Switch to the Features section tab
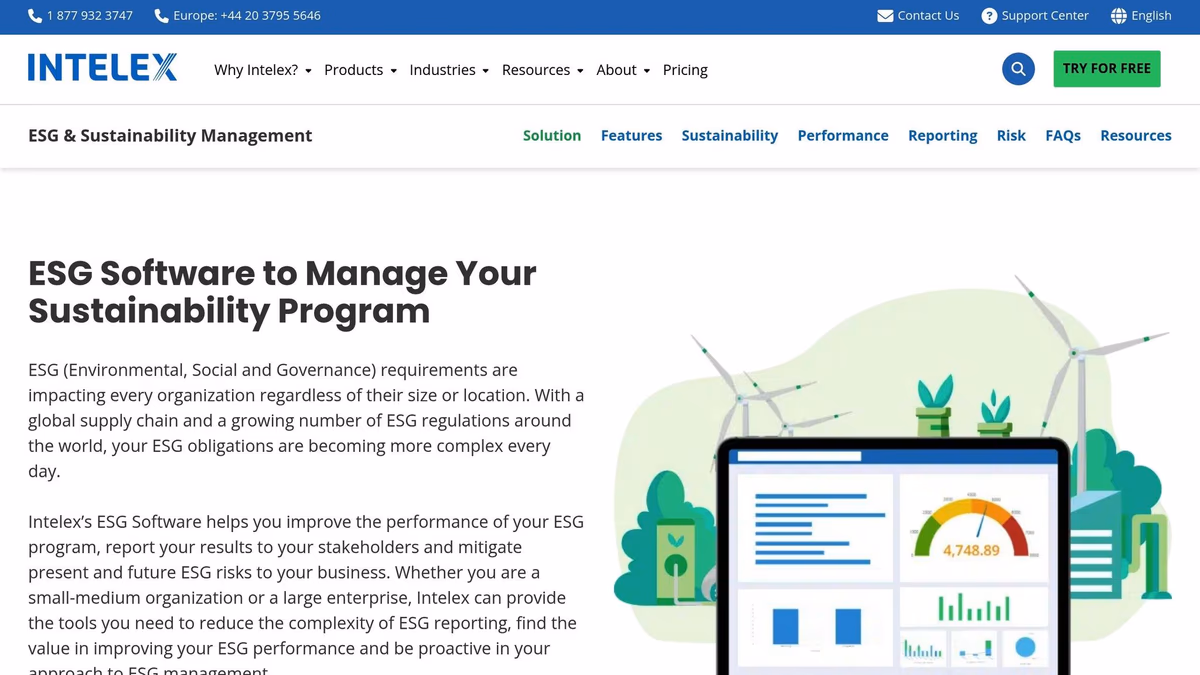Image resolution: width=1200 pixels, height=675 pixels. pyautogui.click(x=631, y=136)
